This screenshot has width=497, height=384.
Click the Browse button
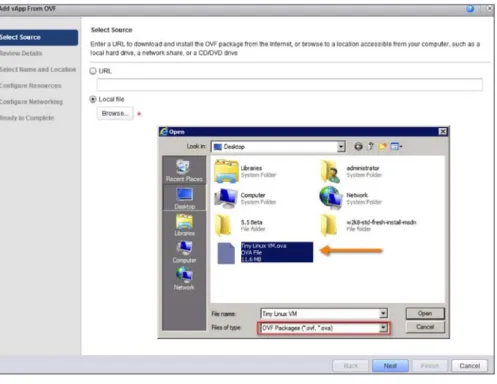[x=115, y=113]
